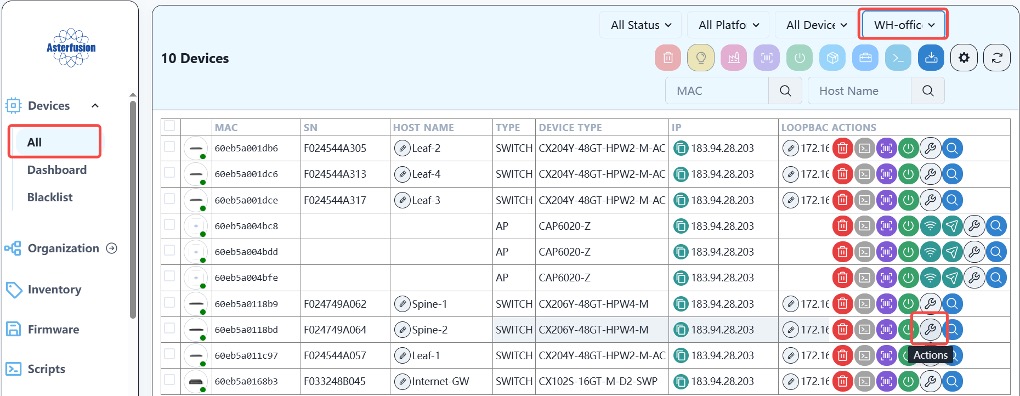Sort by SN column header
The image size is (1020, 396).
point(310,127)
